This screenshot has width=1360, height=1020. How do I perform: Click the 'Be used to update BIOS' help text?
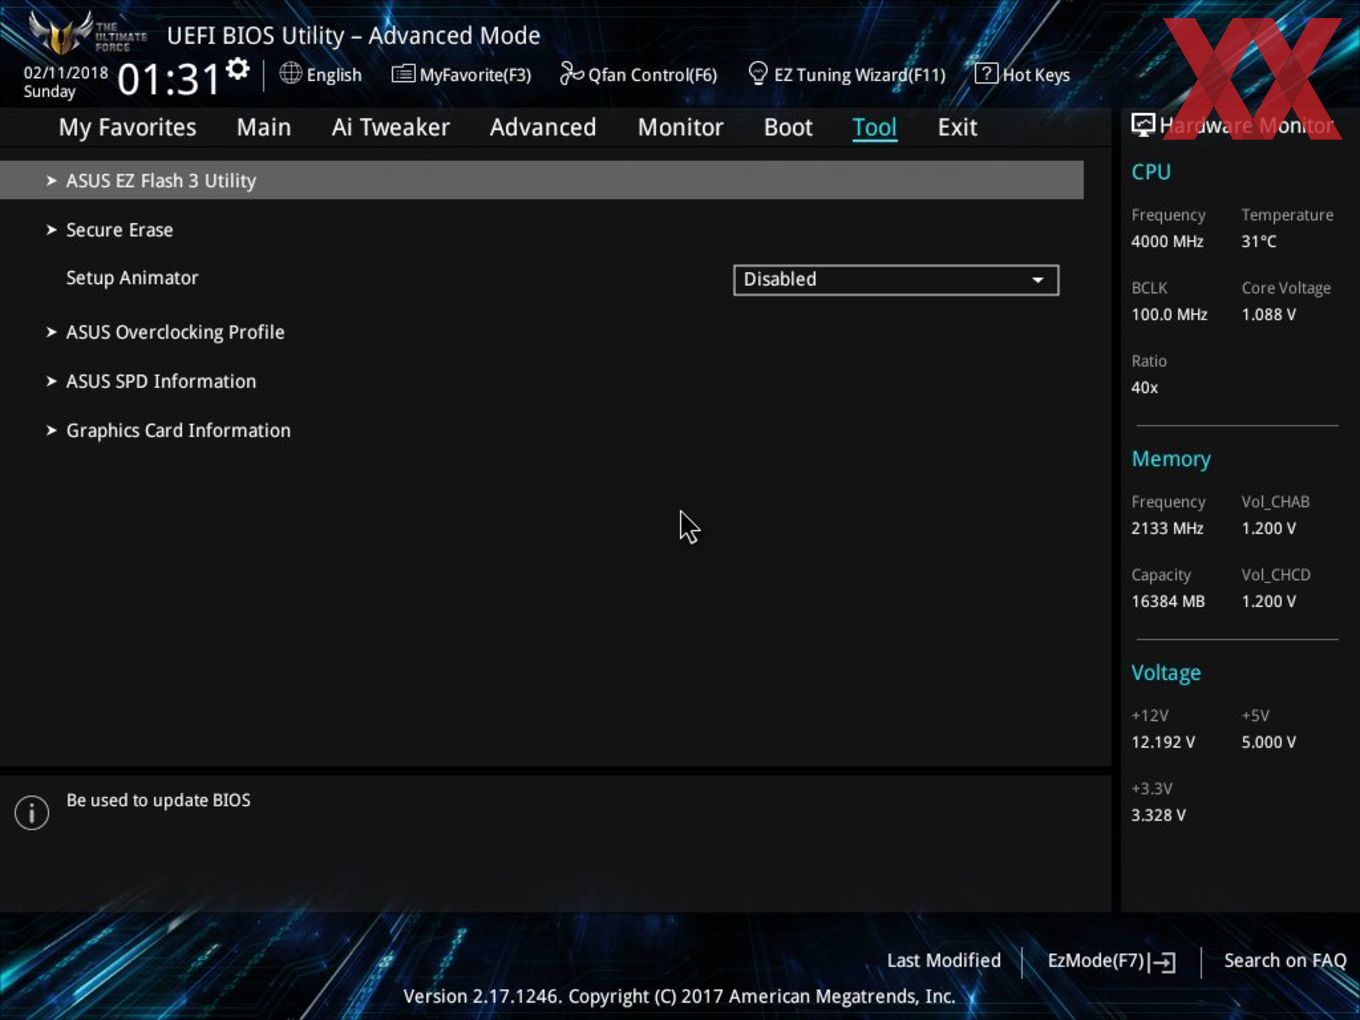(158, 800)
